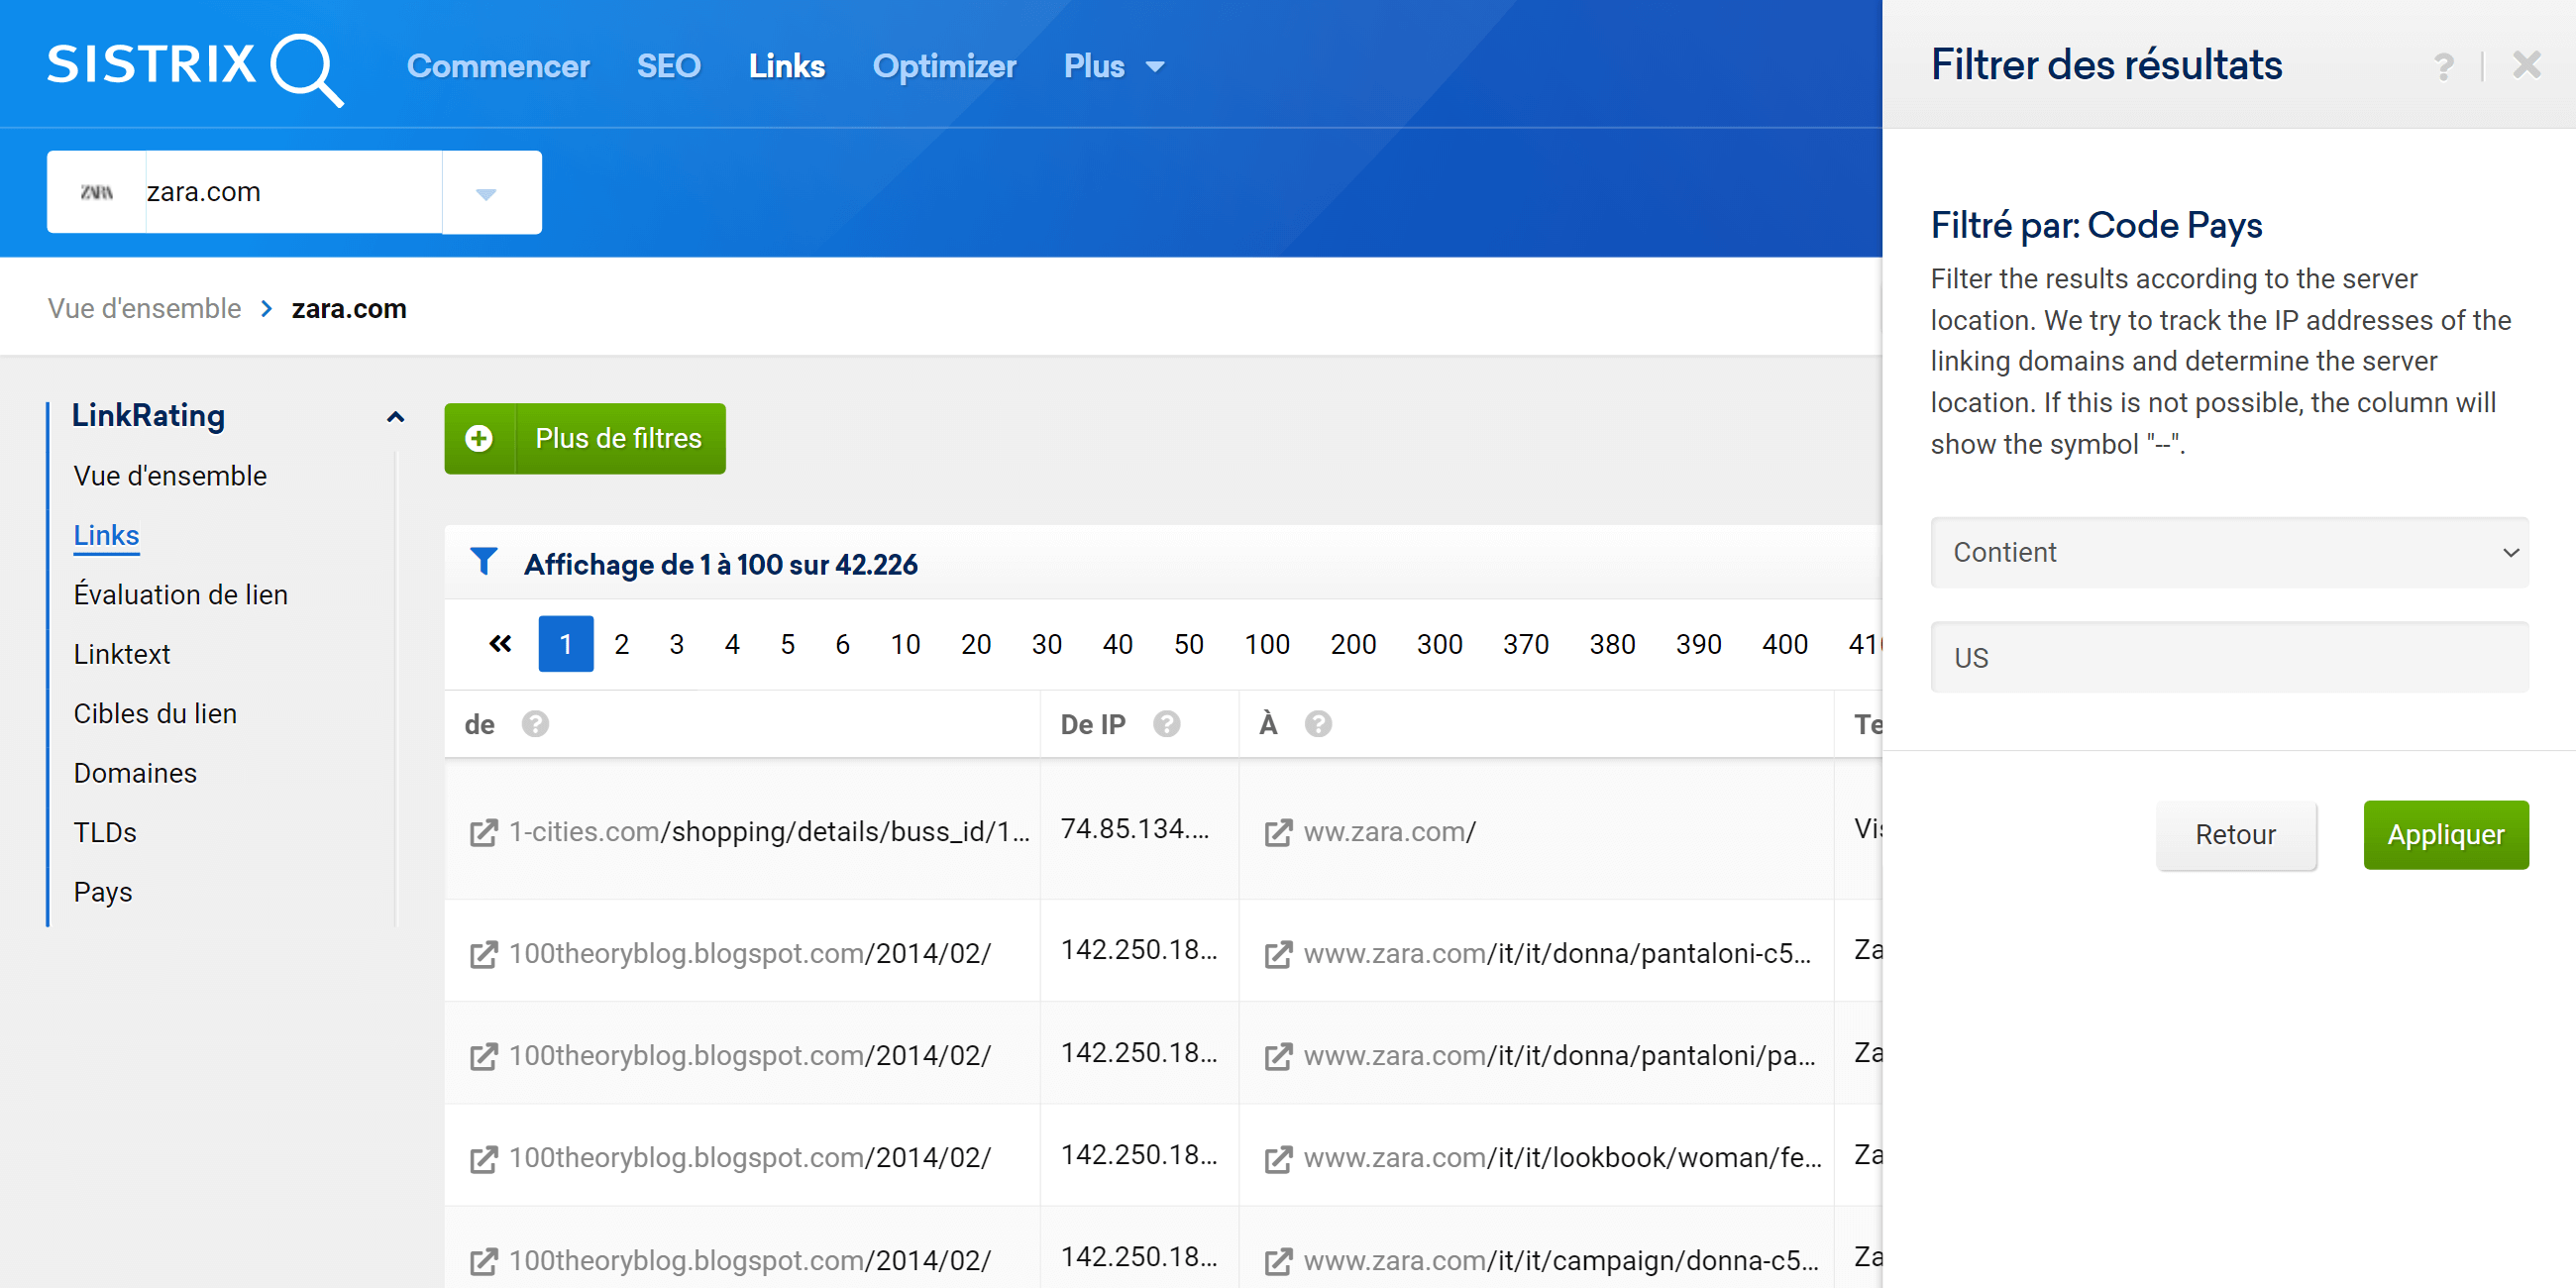Open the Contient condition dropdown
This screenshot has width=2576, height=1288.
[2229, 552]
